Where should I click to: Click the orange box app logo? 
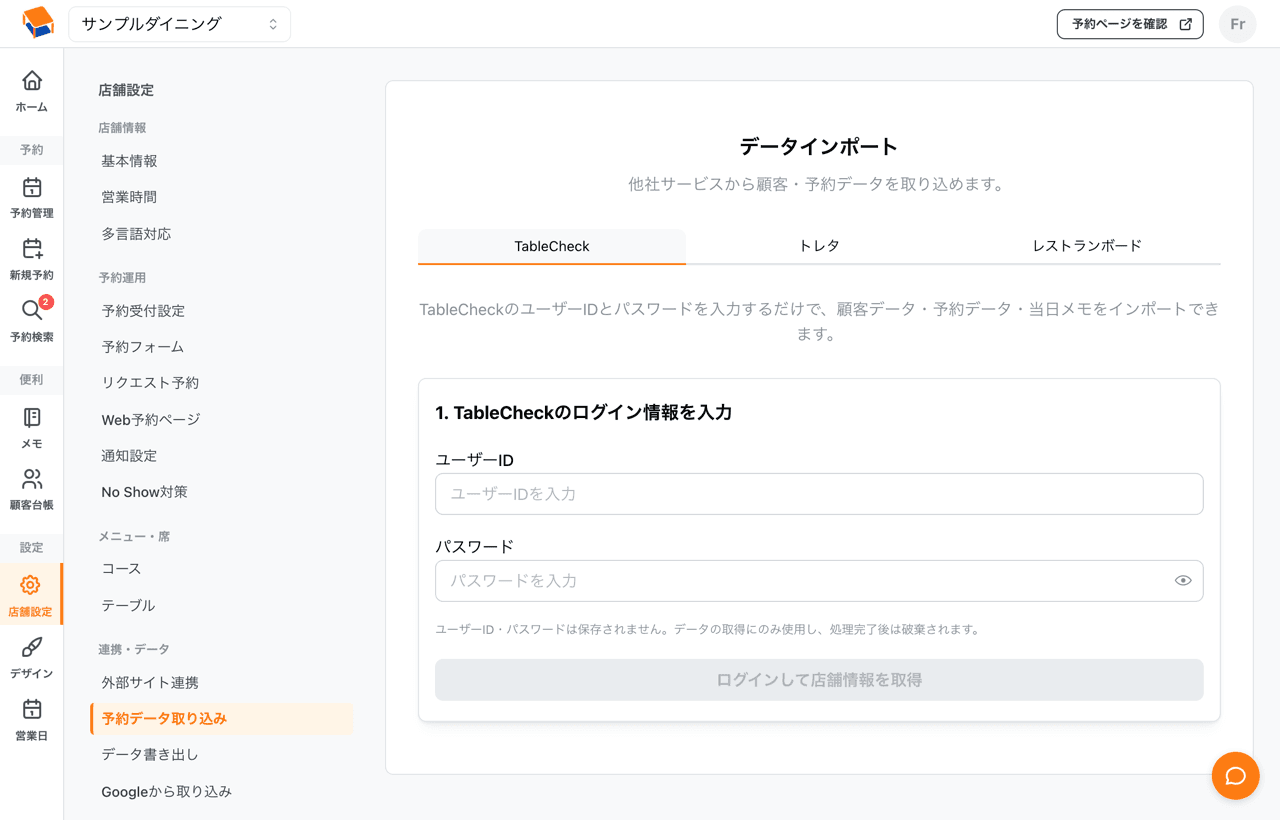37,23
